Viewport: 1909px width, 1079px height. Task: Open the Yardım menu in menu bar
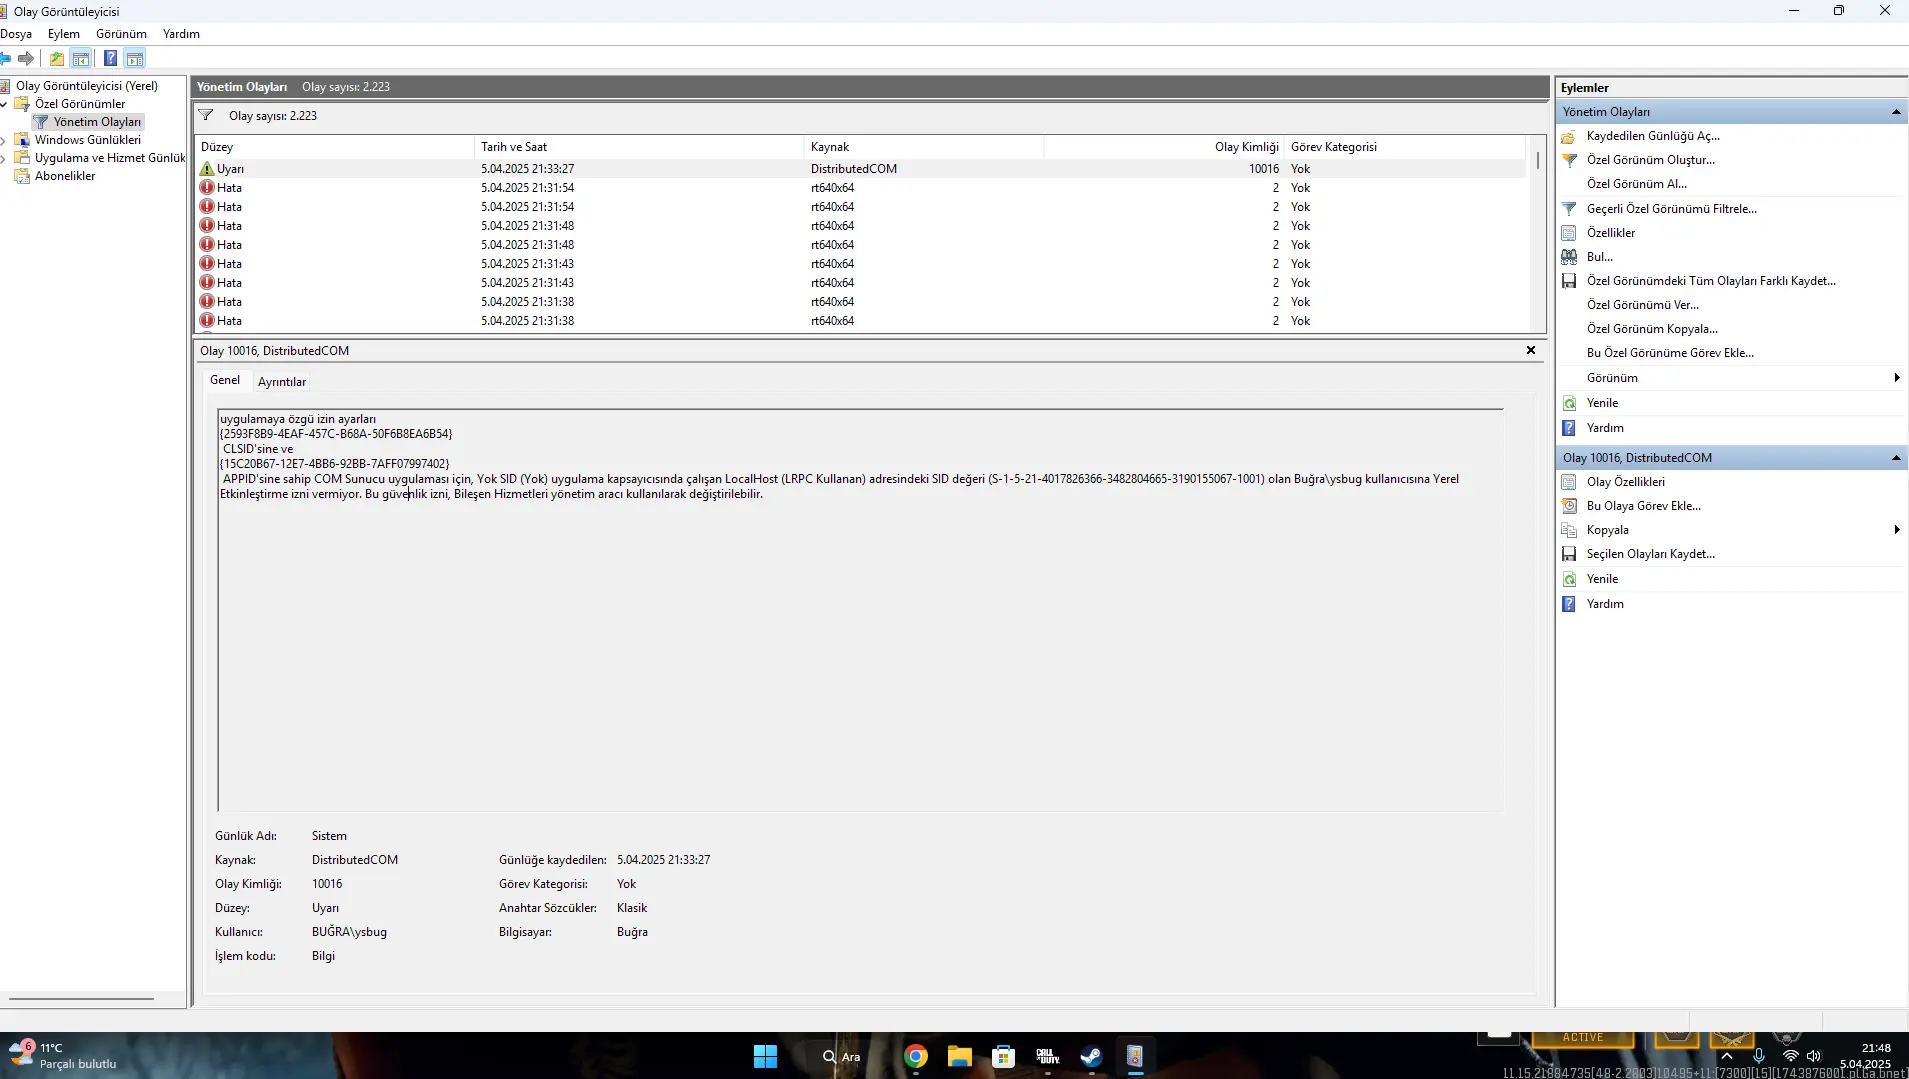181,34
